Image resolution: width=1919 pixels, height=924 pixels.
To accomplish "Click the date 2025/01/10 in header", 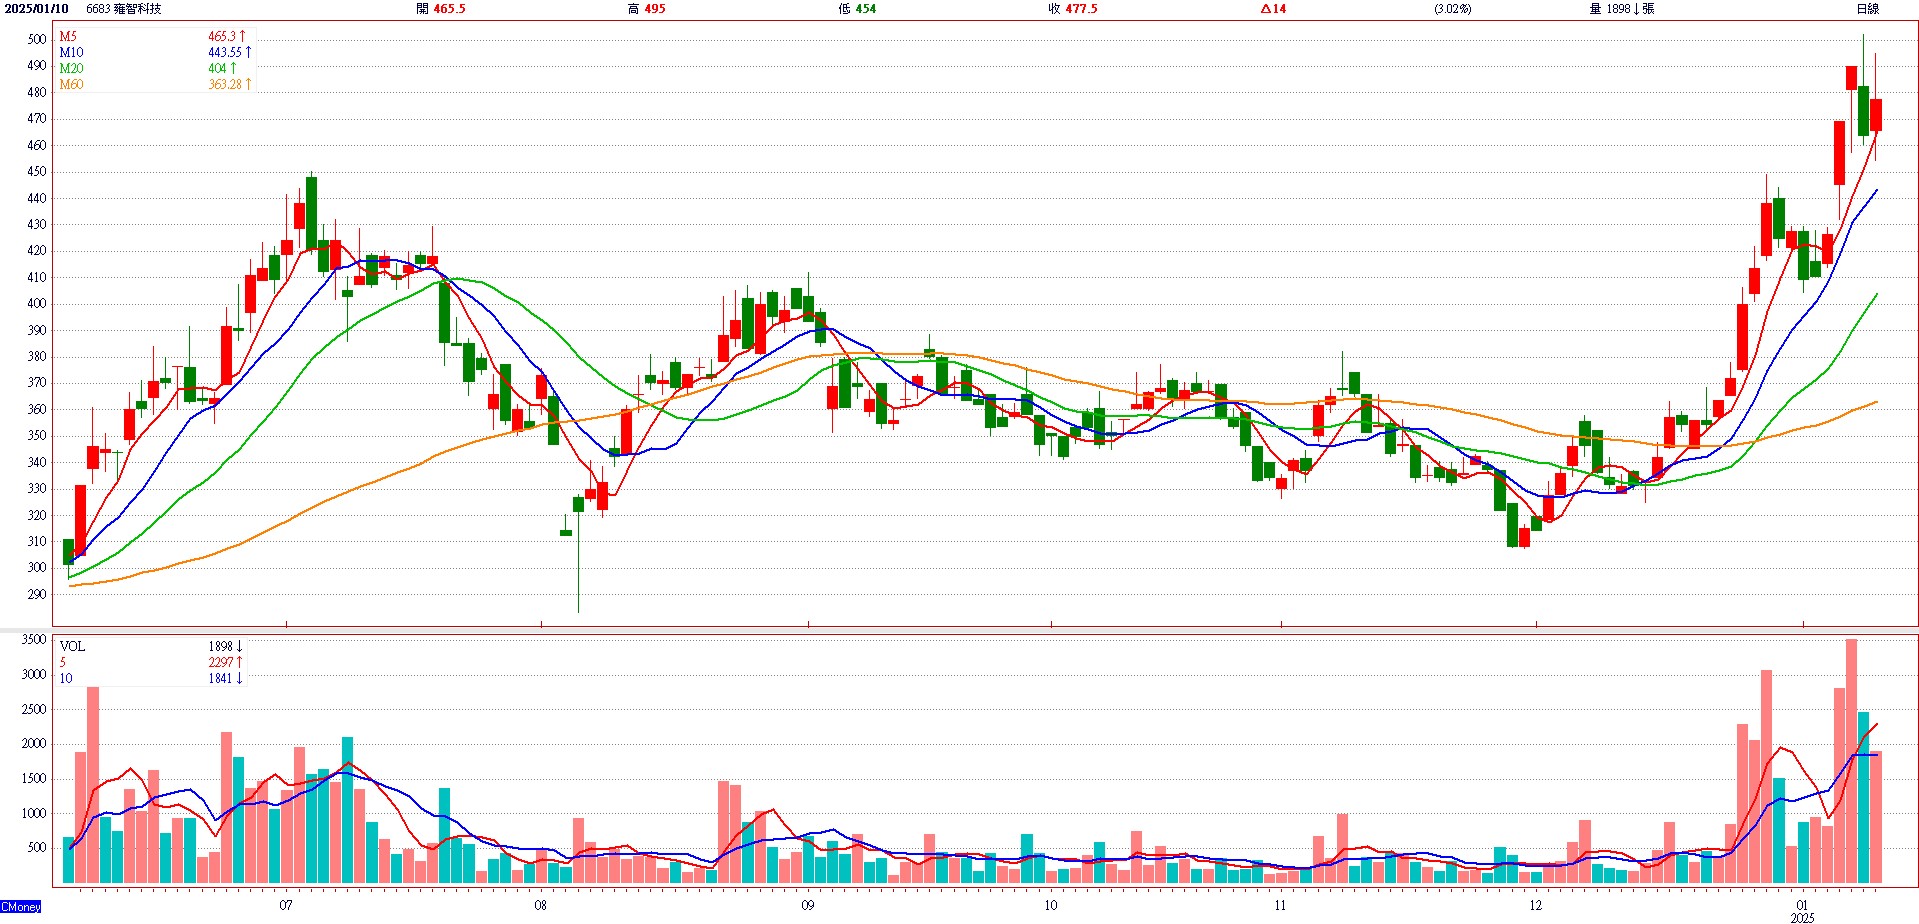I will point(36,9).
